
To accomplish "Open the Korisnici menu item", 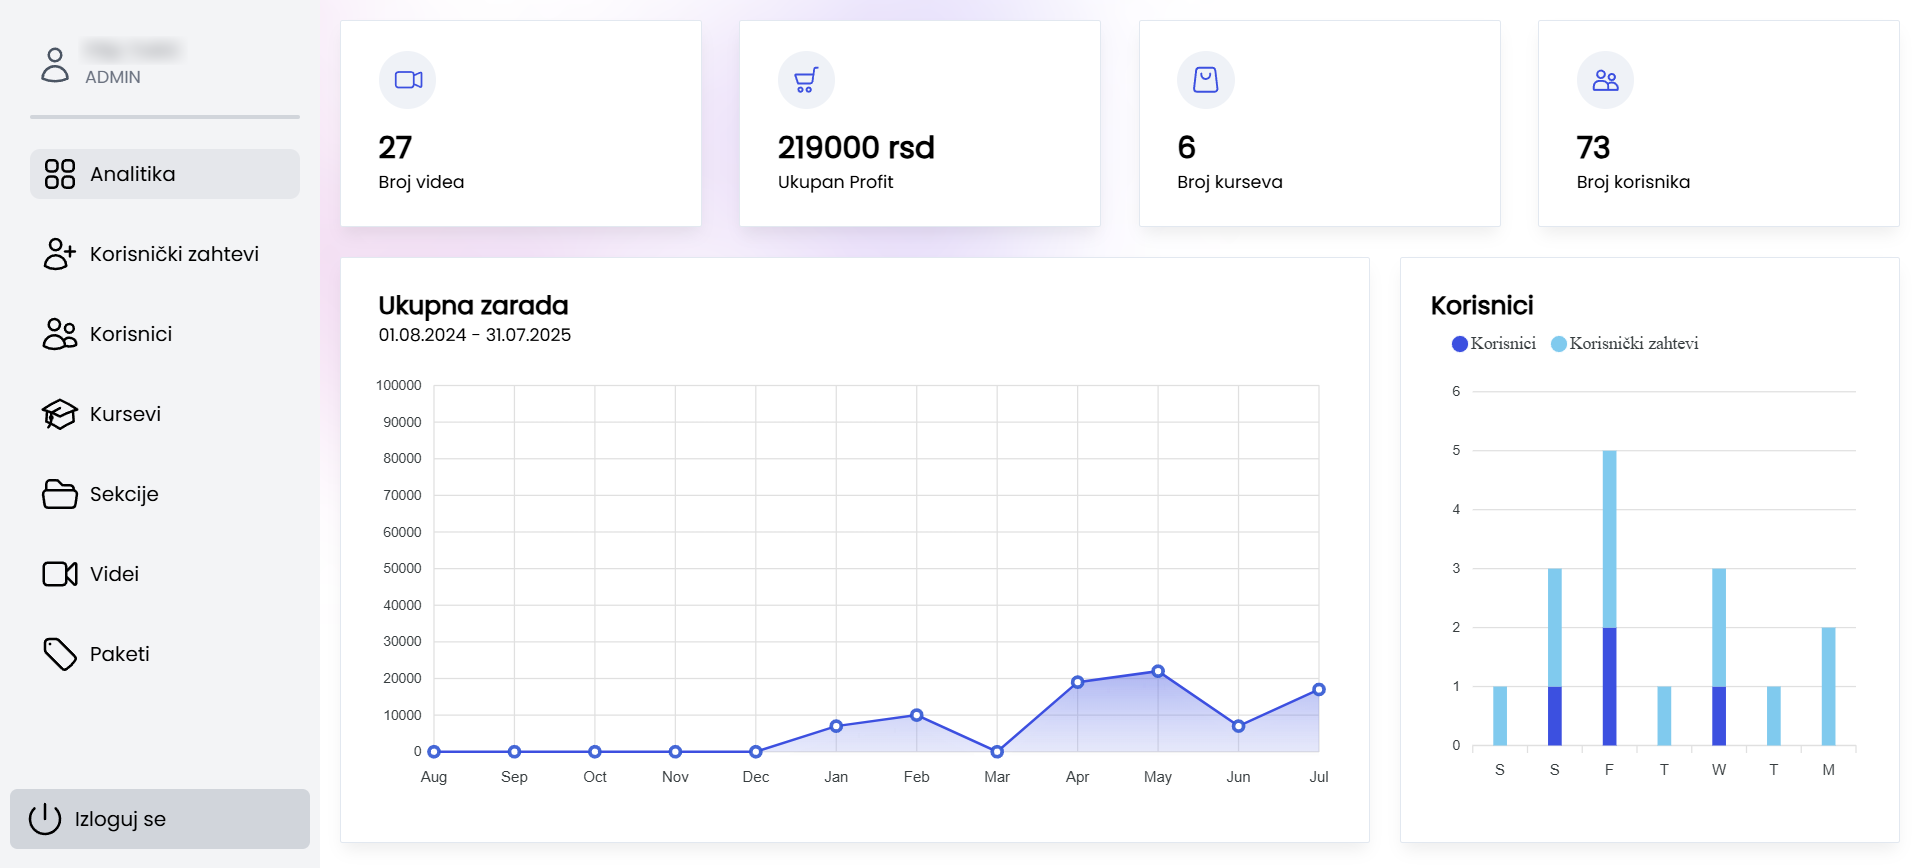I will 130,334.
